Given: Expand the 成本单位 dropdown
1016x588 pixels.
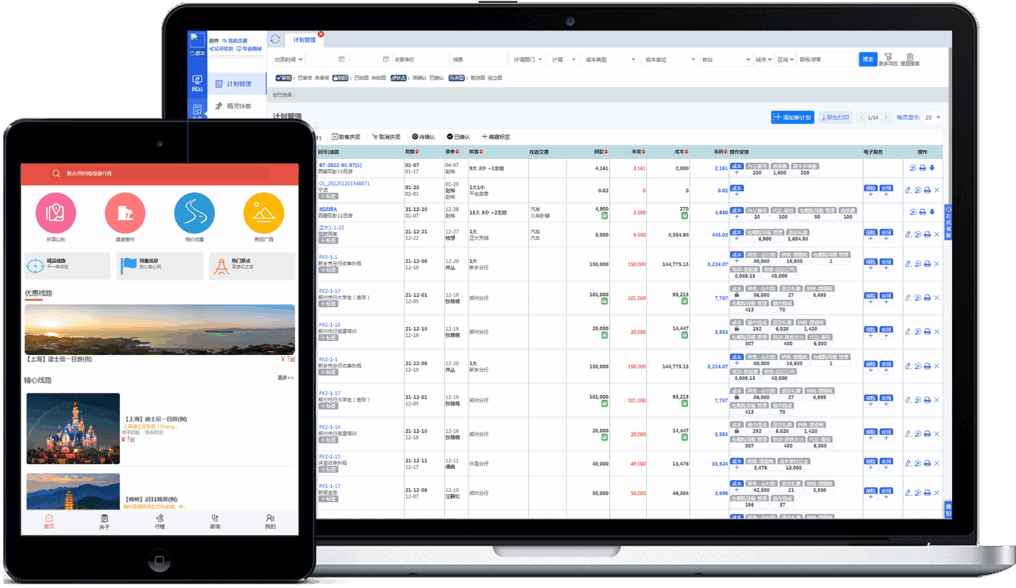Looking at the screenshot, I should [x=669, y=60].
